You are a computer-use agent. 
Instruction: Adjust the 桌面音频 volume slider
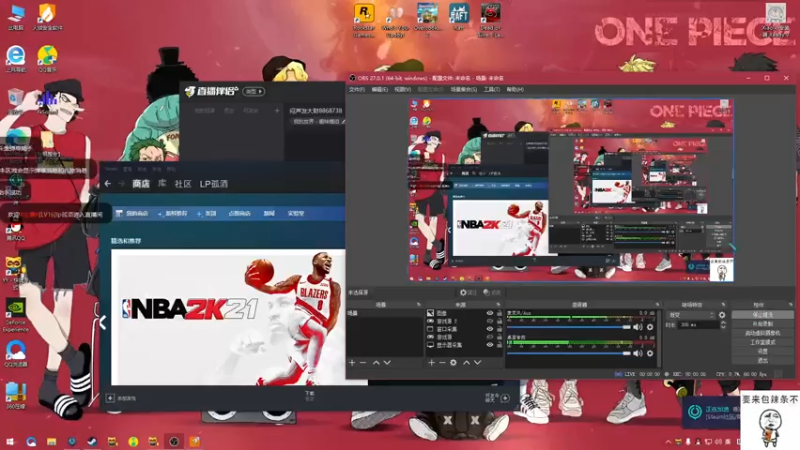[x=569, y=353]
